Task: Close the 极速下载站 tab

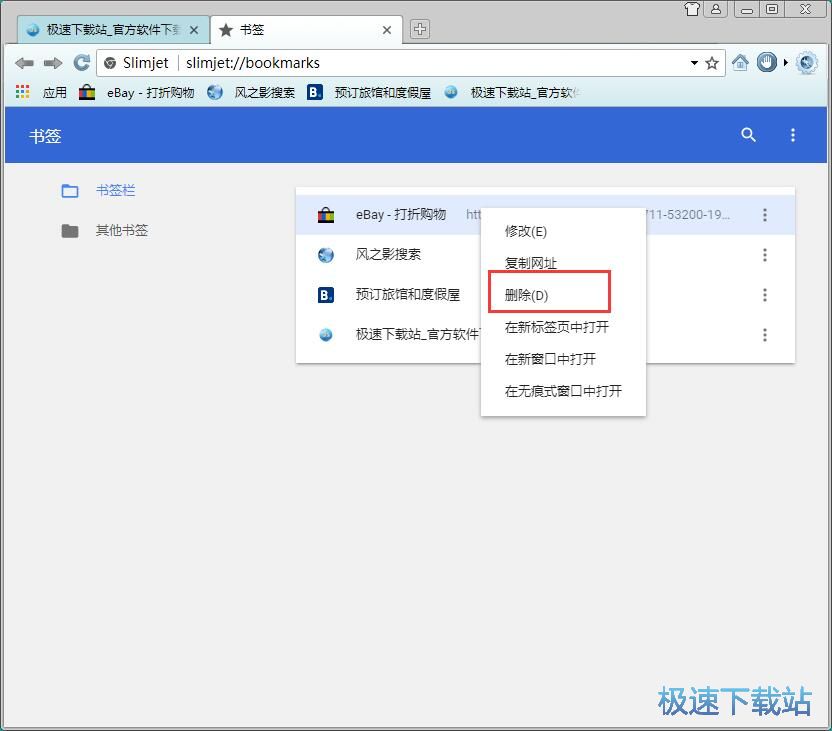Action: (x=194, y=30)
